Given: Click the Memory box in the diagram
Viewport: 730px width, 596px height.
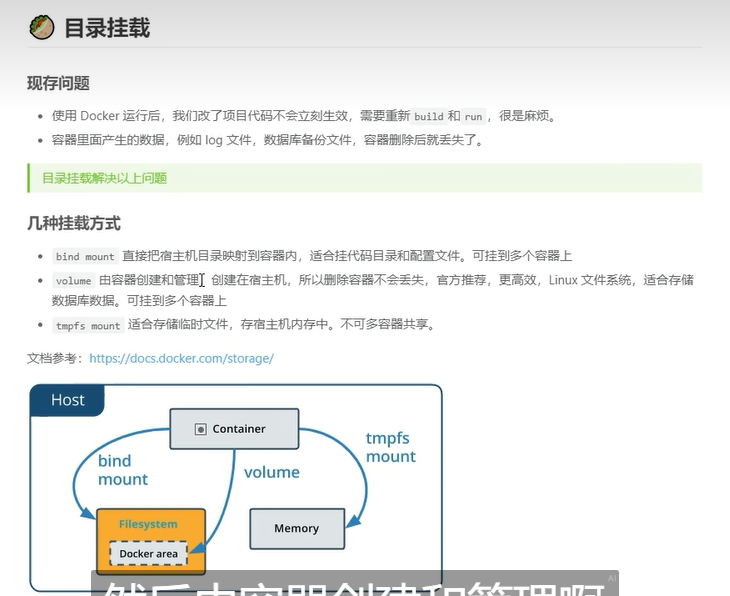Looking at the screenshot, I should [x=297, y=528].
